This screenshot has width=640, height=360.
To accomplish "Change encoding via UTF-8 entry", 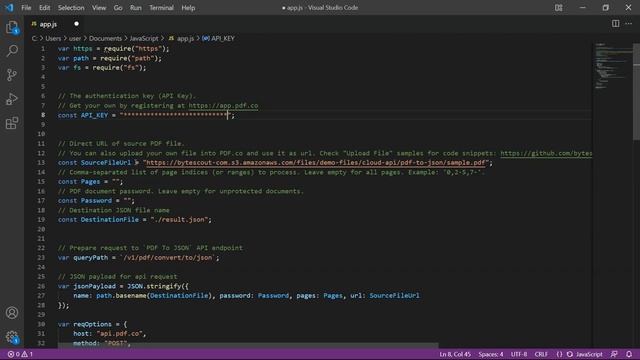I will click(x=519, y=354).
